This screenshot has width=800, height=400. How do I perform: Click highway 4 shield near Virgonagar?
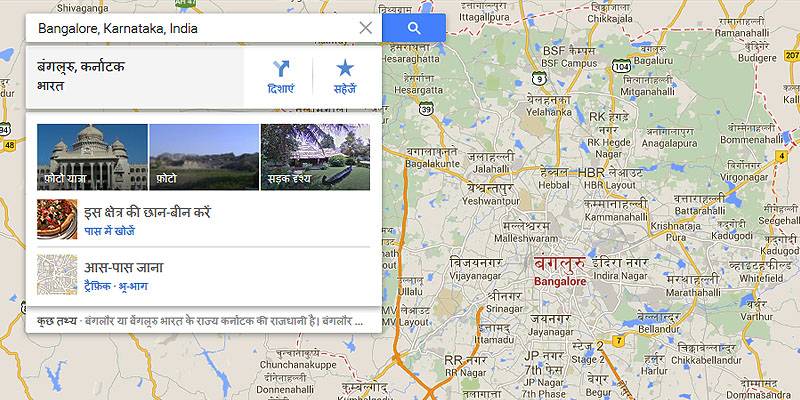(781, 156)
